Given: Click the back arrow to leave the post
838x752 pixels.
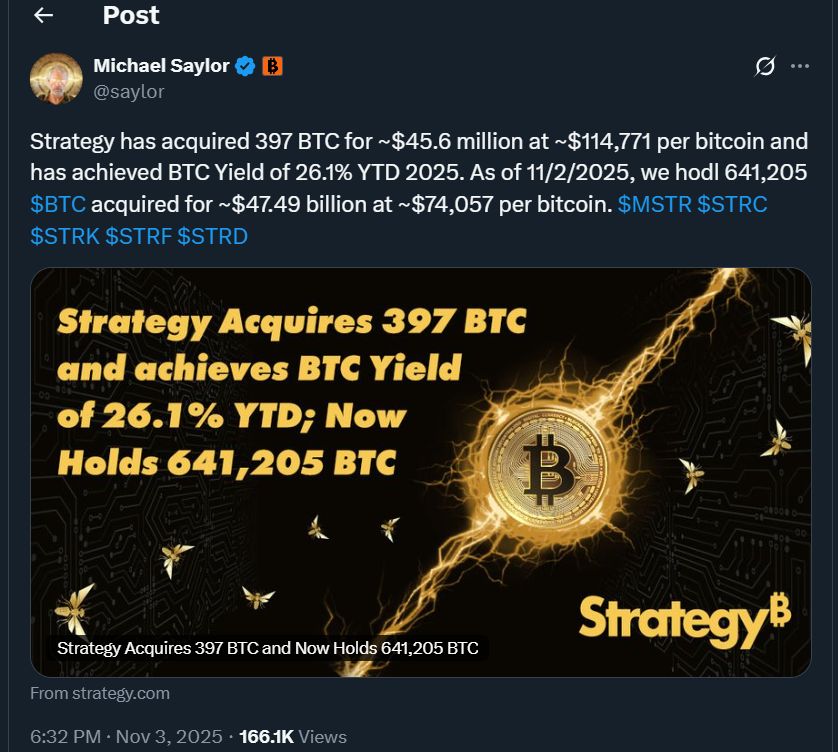Looking at the screenshot, I should 42,15.
